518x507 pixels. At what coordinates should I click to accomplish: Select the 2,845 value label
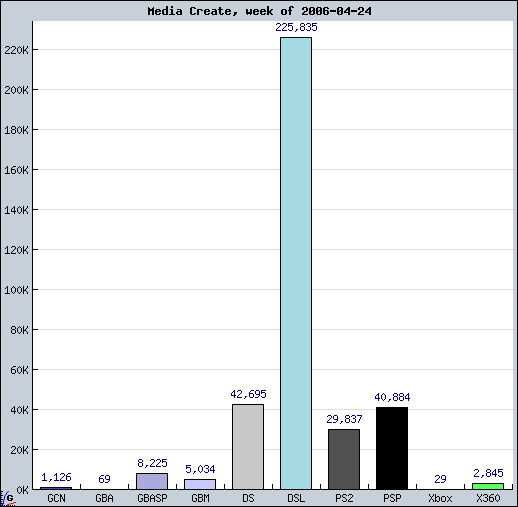[488, 473]
